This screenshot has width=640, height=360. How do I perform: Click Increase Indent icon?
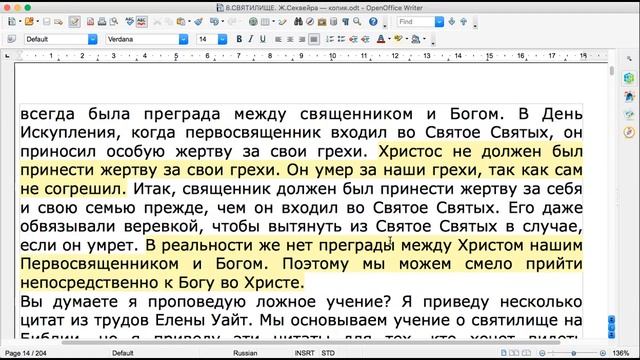click(x=365, y=39)
